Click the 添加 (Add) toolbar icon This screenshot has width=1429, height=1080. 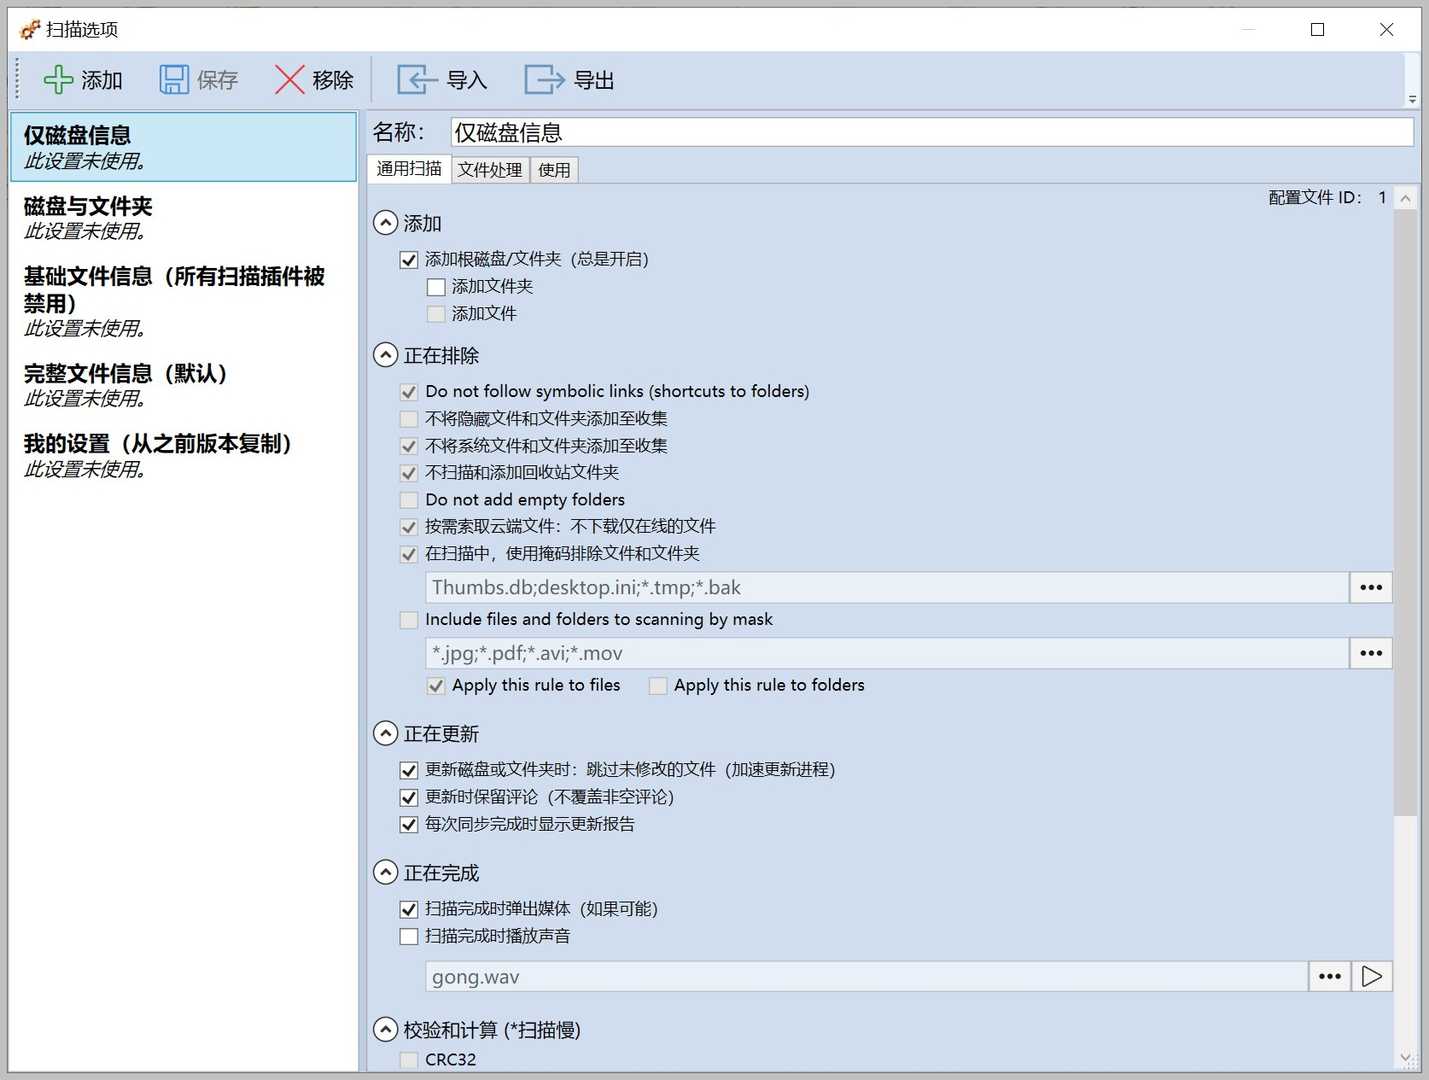pyautogui.click(x=57, y=79)
